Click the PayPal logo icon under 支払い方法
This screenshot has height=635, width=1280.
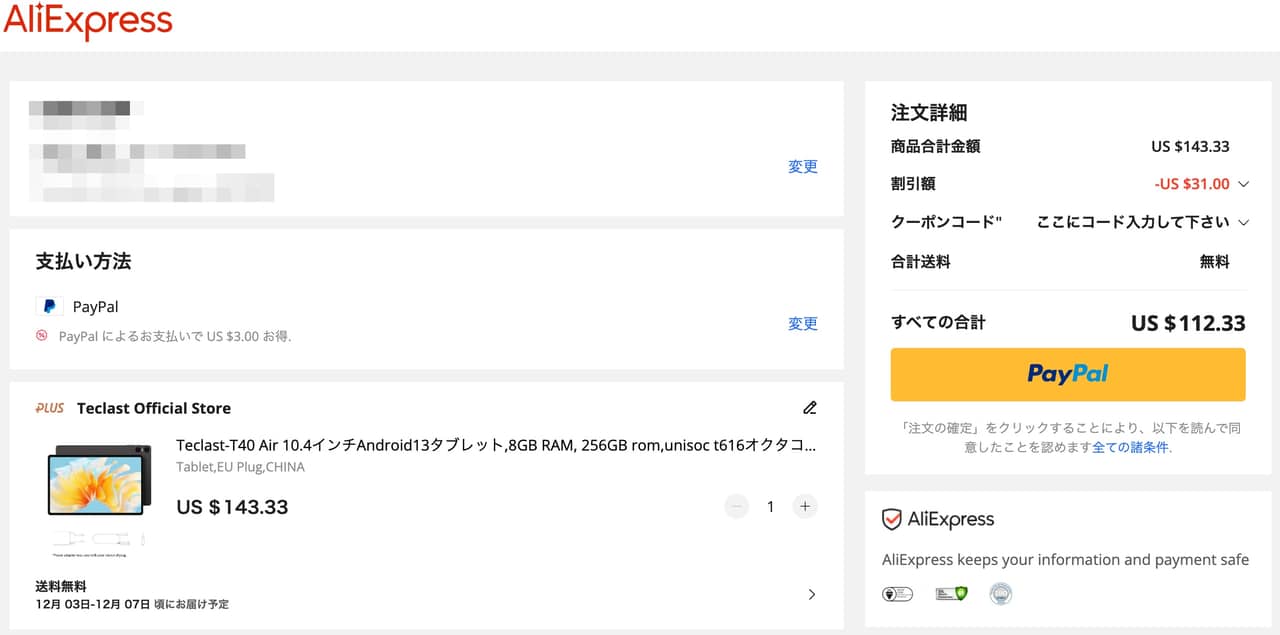click(49, 307)
